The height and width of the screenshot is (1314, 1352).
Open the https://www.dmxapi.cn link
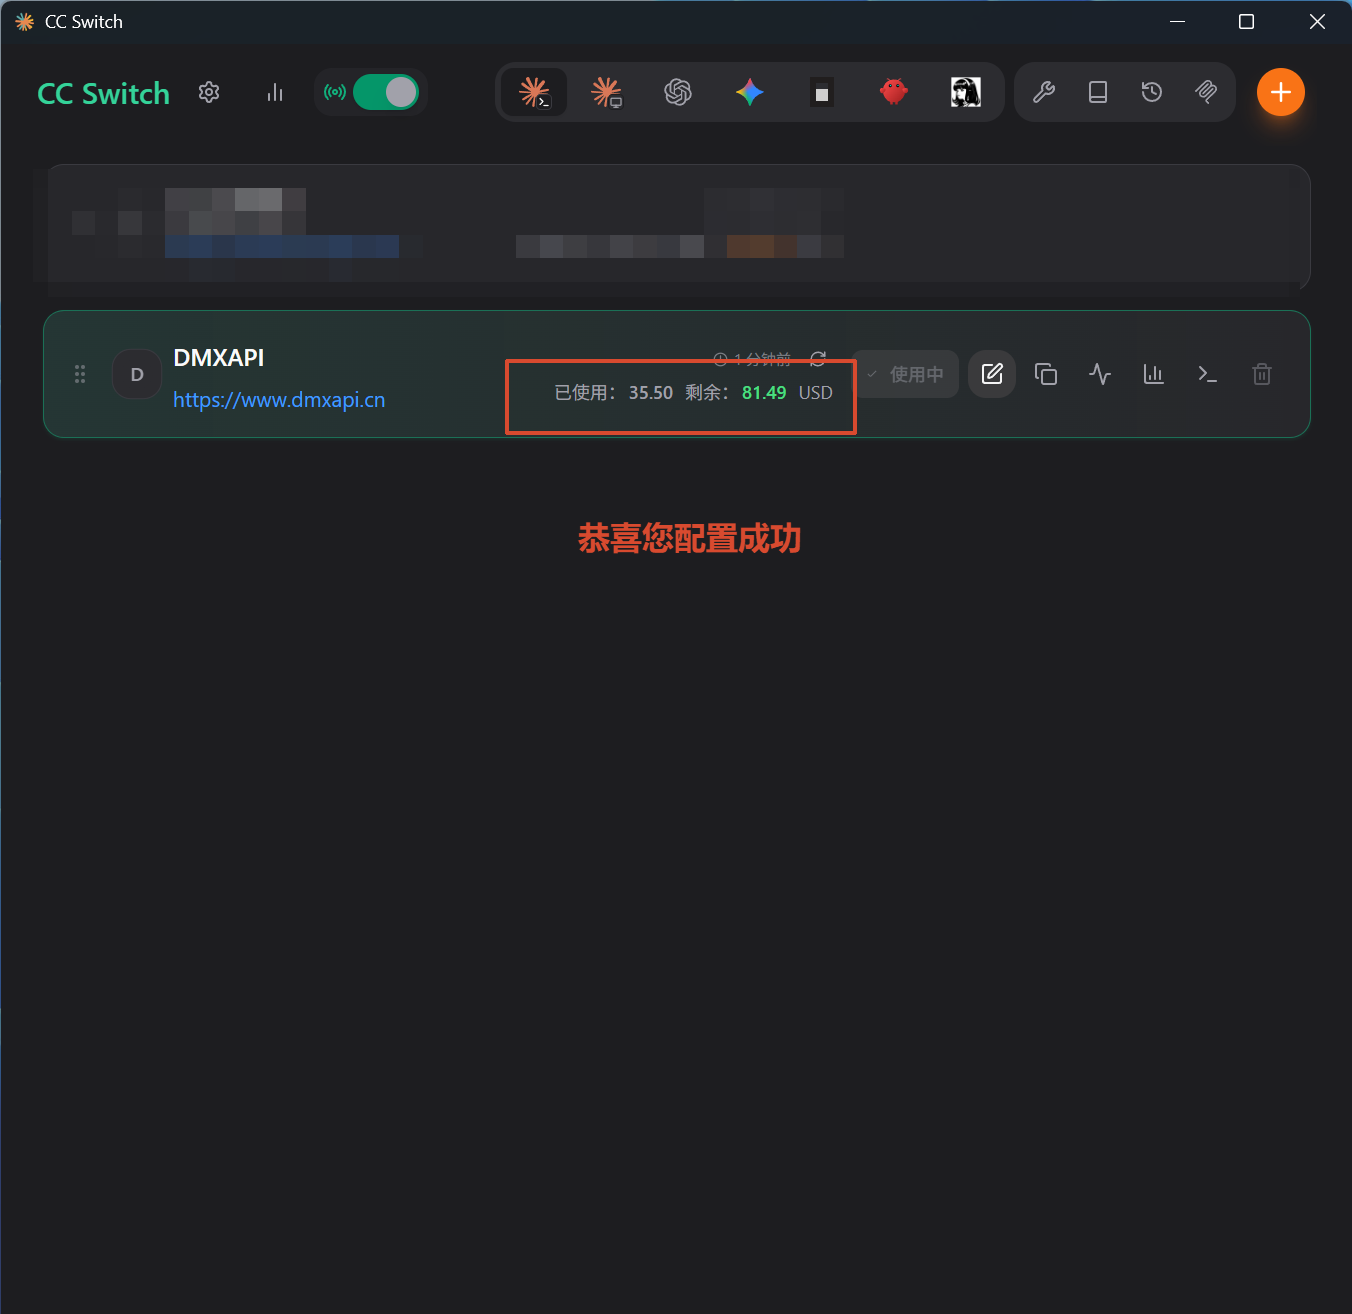pyautogui.click(x=279, y=400)
